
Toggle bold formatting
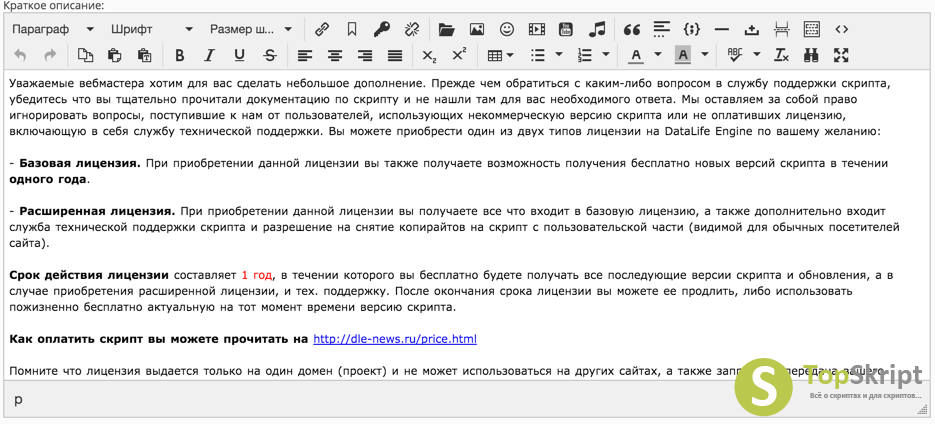179,55
